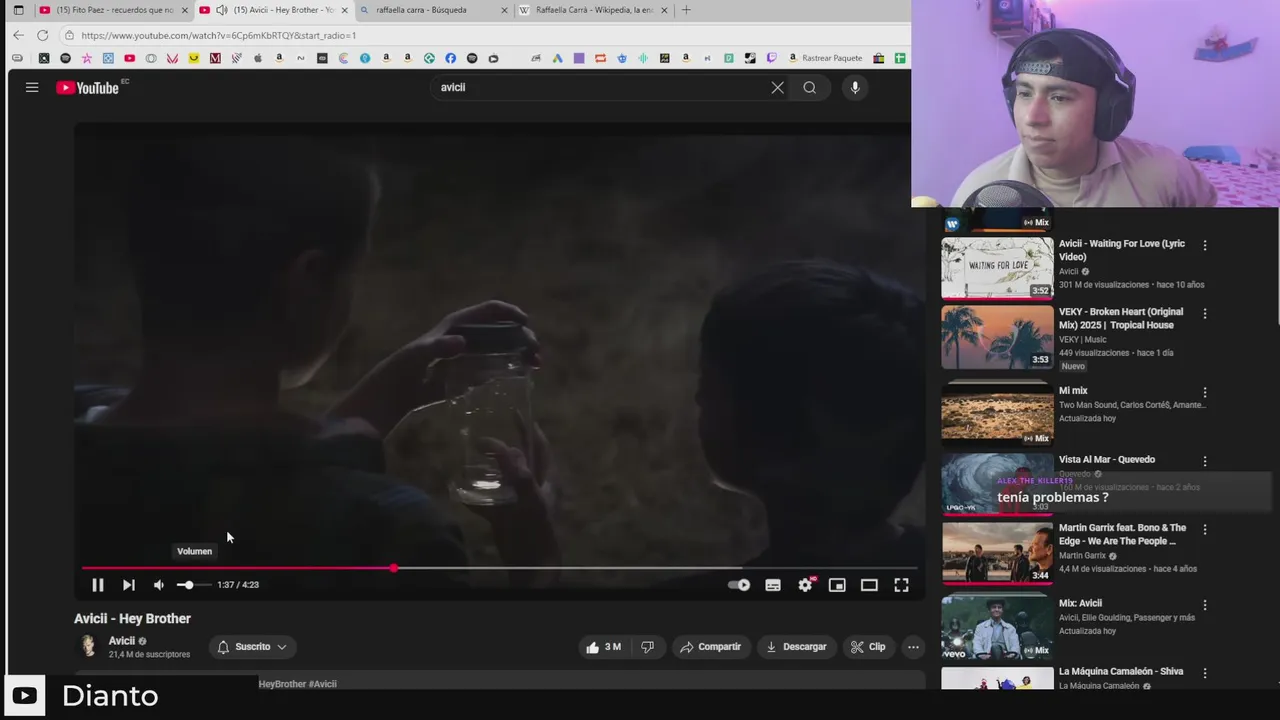Switch to theater mode
The width and height of the screenshot is (1280, 720).
coord(869,585)
